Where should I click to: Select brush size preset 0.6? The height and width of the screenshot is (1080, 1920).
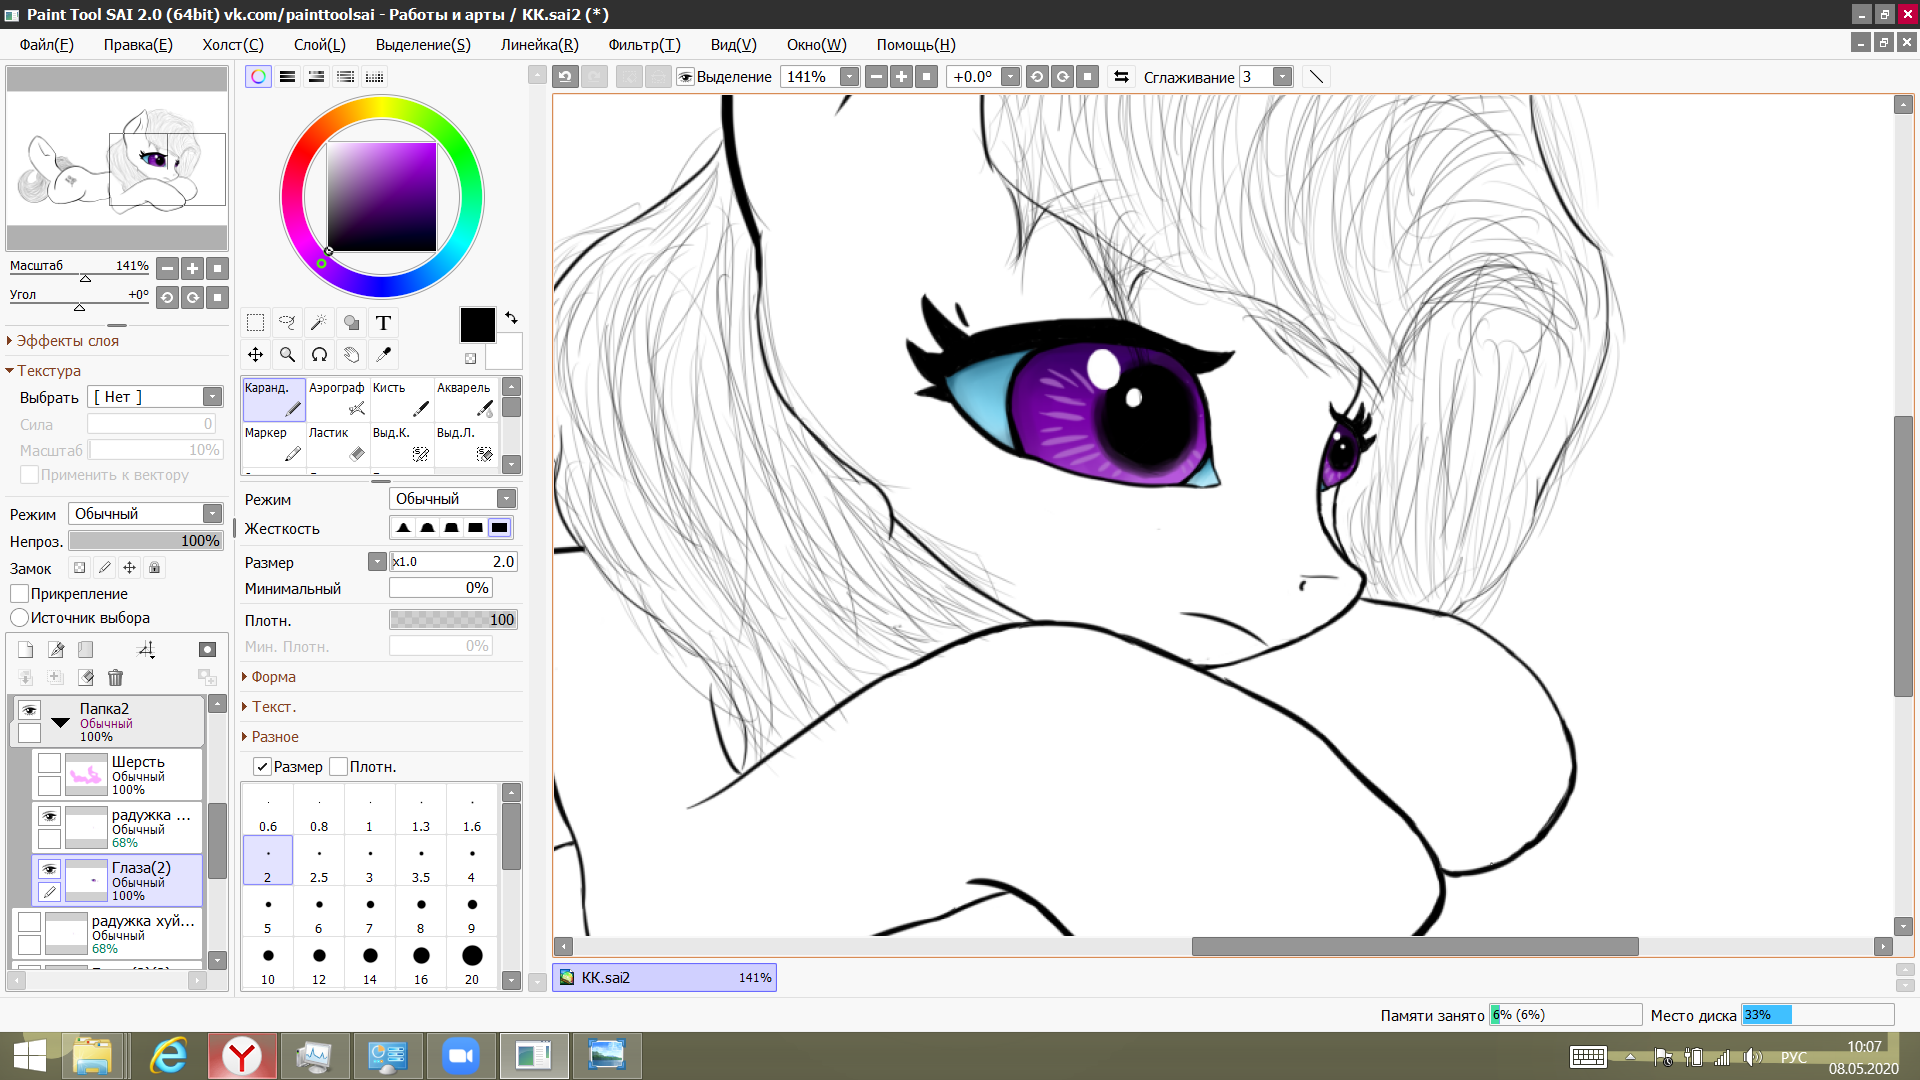point(268,810)
